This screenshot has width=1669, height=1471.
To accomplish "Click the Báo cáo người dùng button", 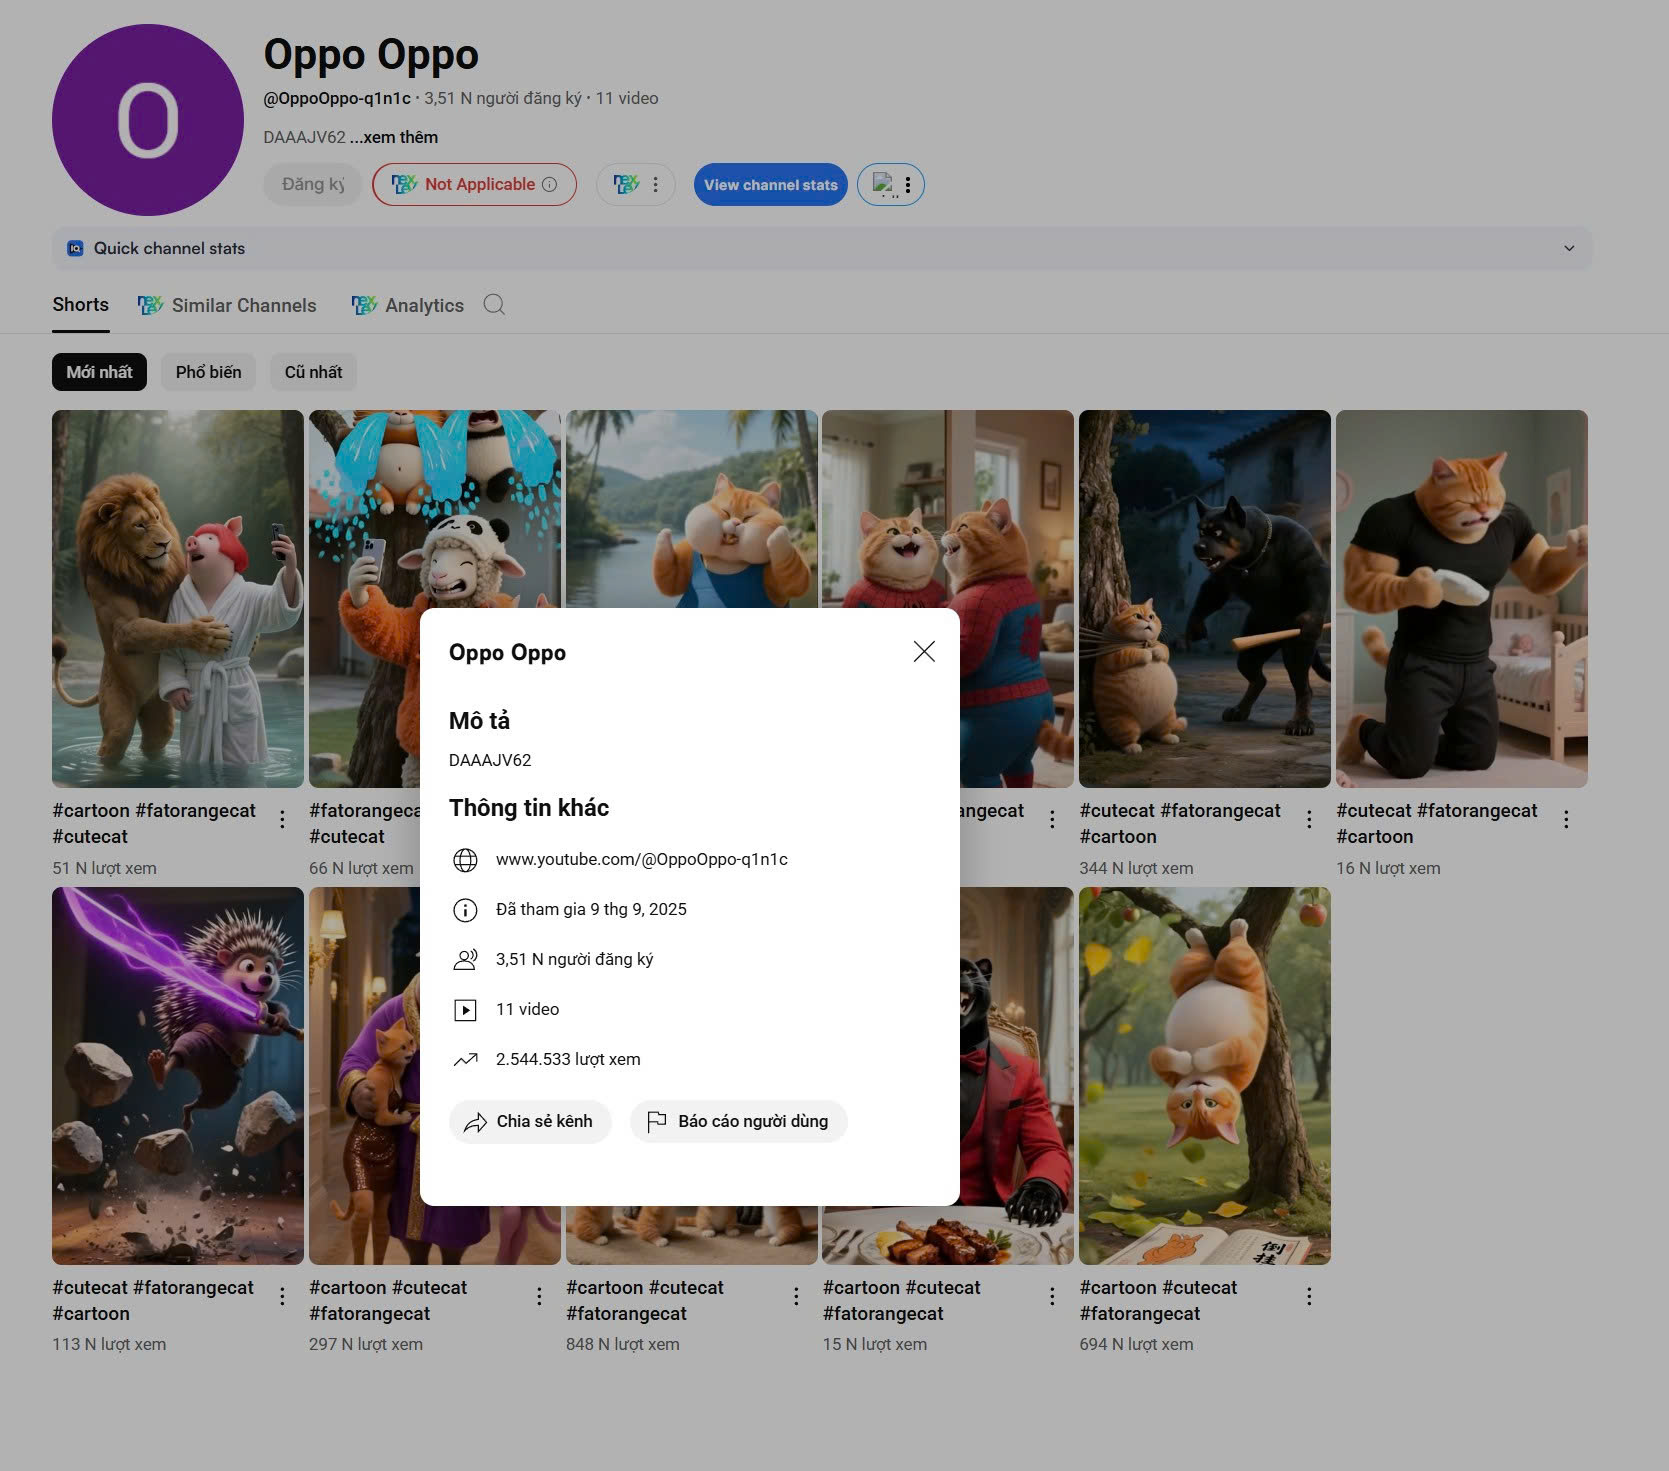I will [738, 1121].
